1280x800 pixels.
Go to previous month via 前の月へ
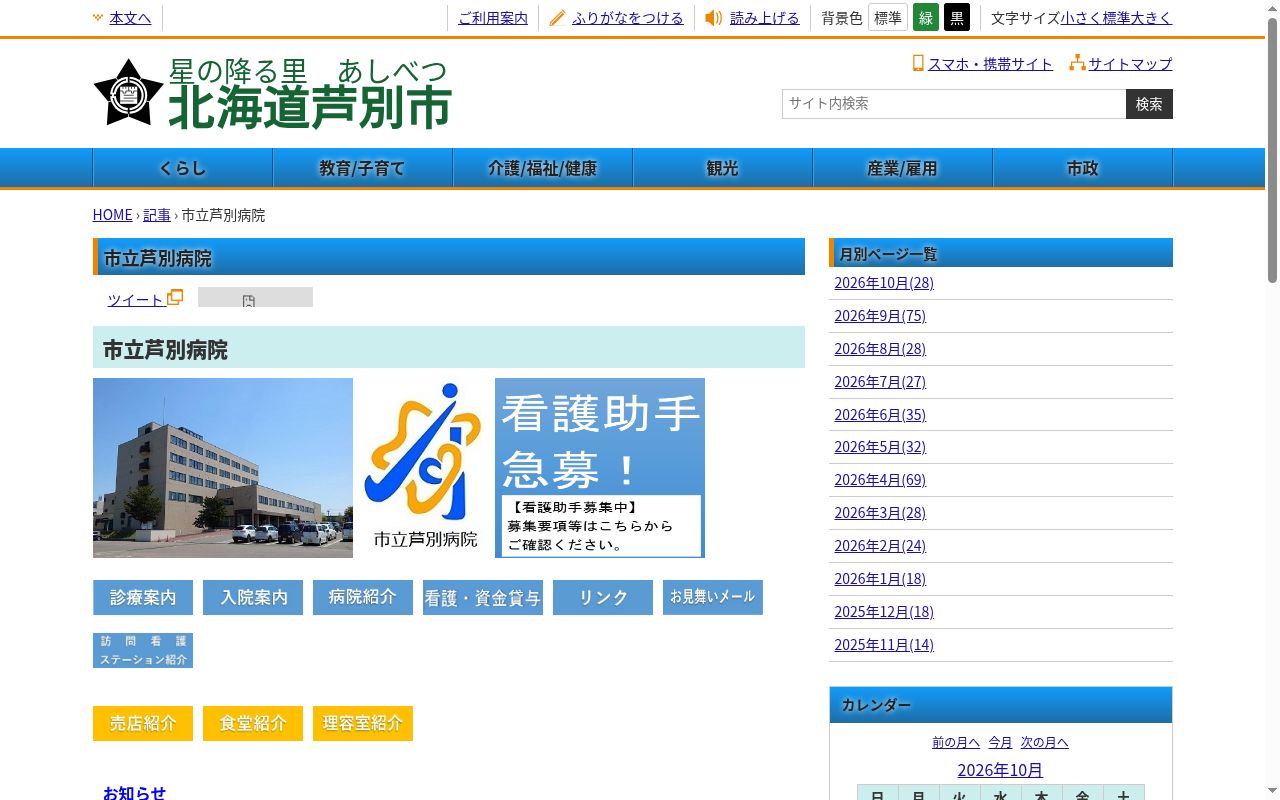(956, 742)
